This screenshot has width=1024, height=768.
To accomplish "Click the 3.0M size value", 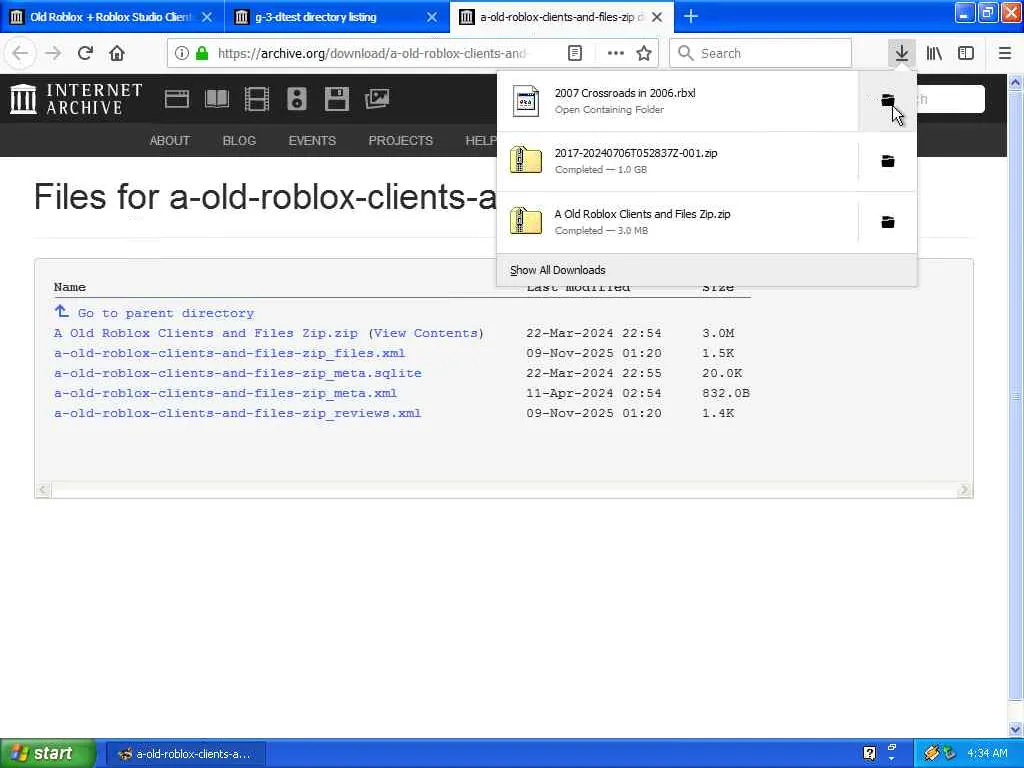I will 718,333.
